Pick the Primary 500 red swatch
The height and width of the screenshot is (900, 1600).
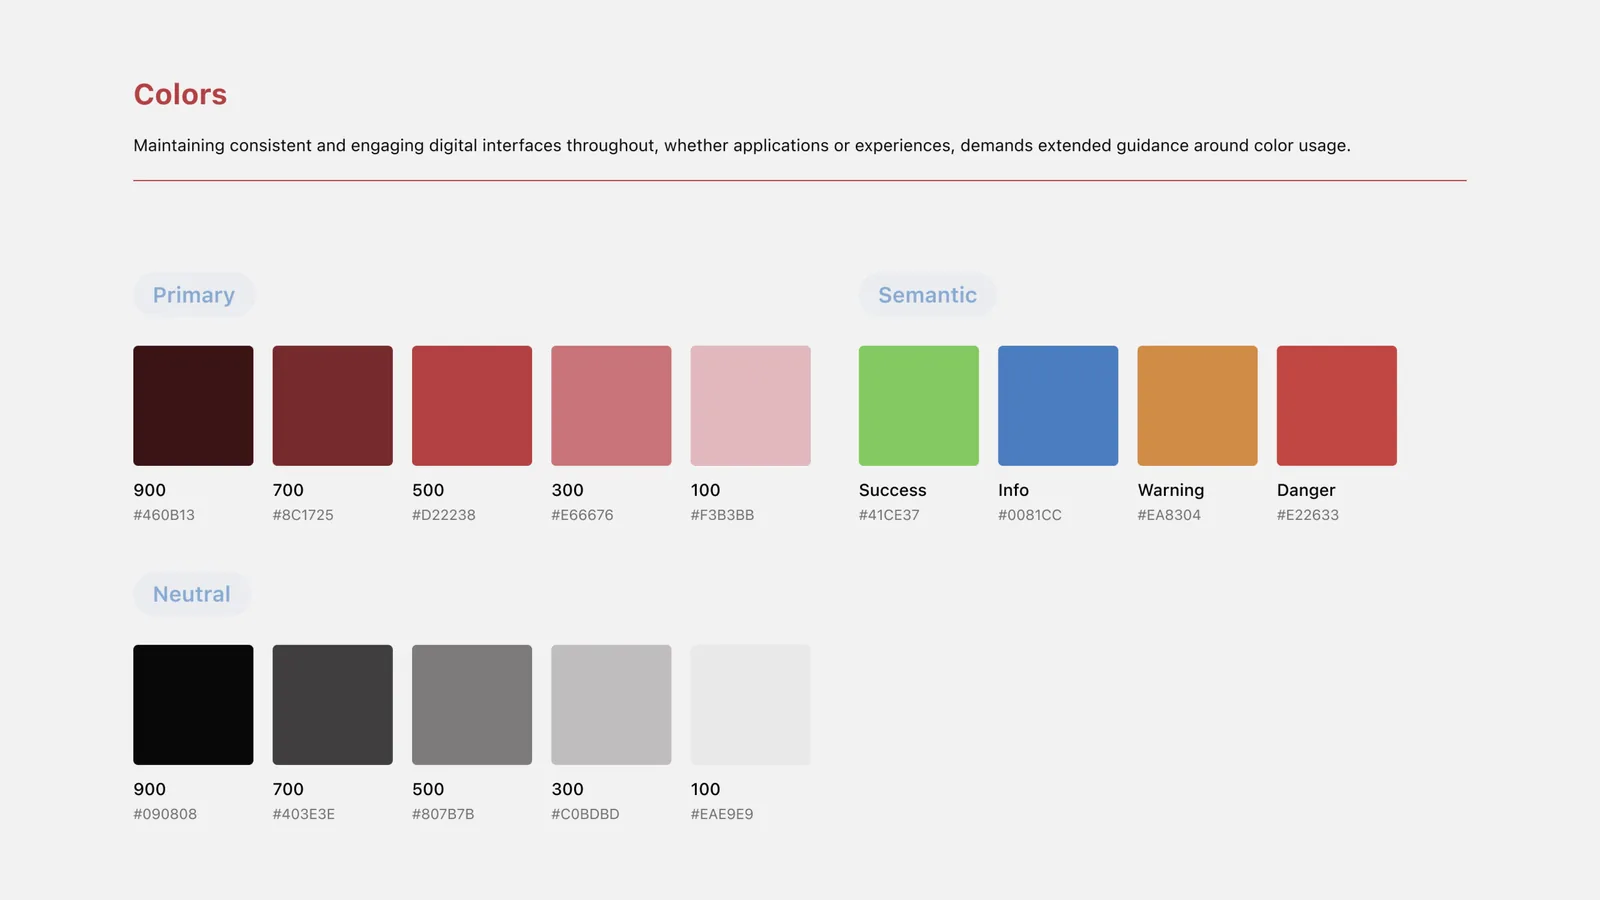[x=472, y=405]
